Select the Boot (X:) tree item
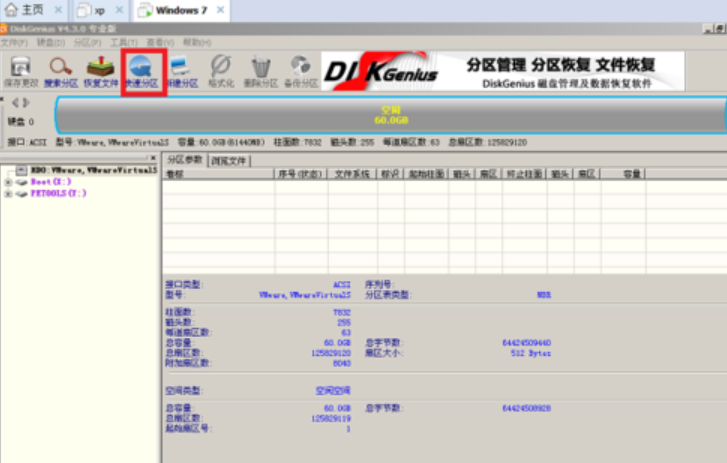 [x=51, y=182]
